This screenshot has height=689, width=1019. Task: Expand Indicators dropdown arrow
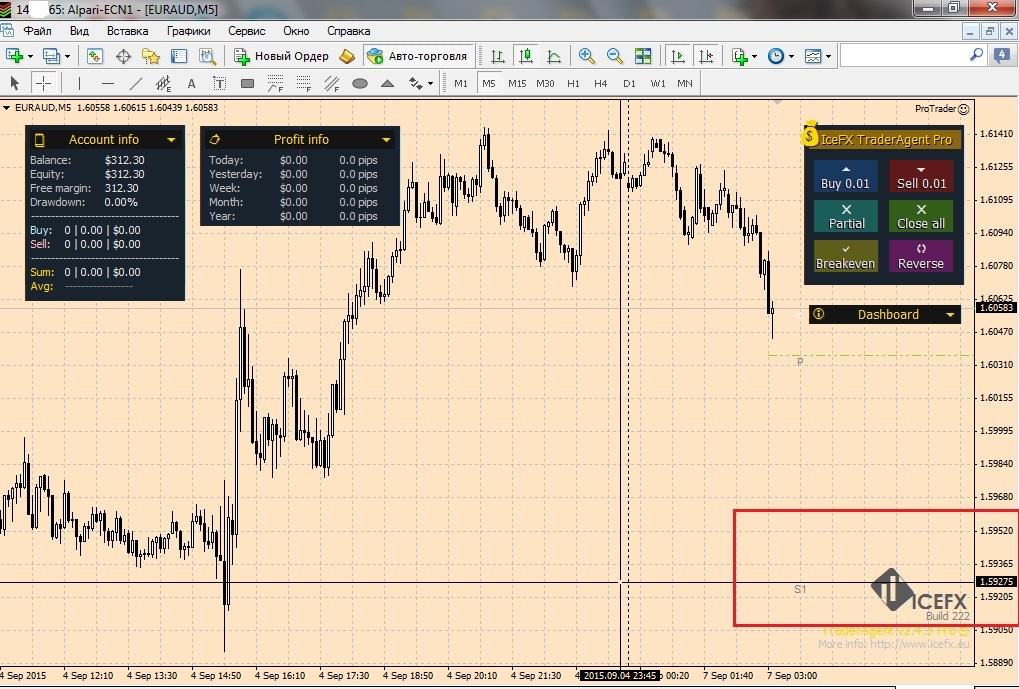(755, 57)
